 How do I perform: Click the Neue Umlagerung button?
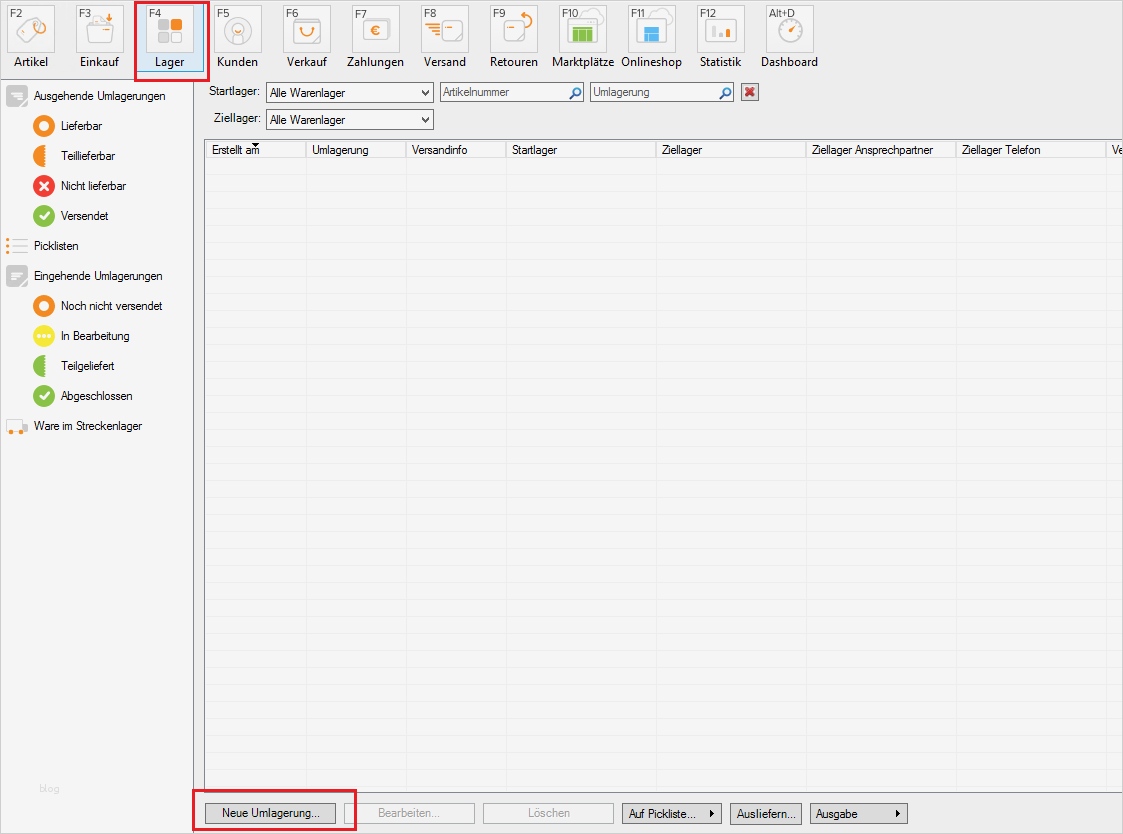pyautogui.click(x=270, y=813)
